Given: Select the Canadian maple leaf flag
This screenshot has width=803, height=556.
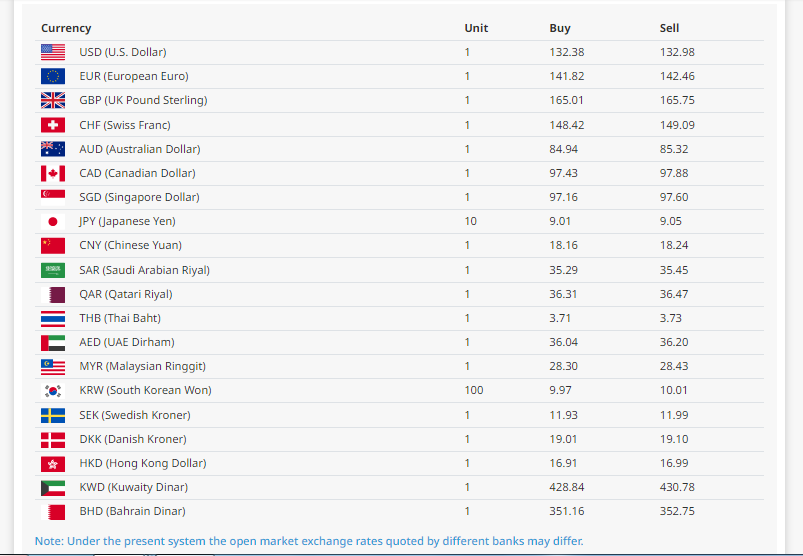Looking at the screenshot, I should click(x=53, y=173).
